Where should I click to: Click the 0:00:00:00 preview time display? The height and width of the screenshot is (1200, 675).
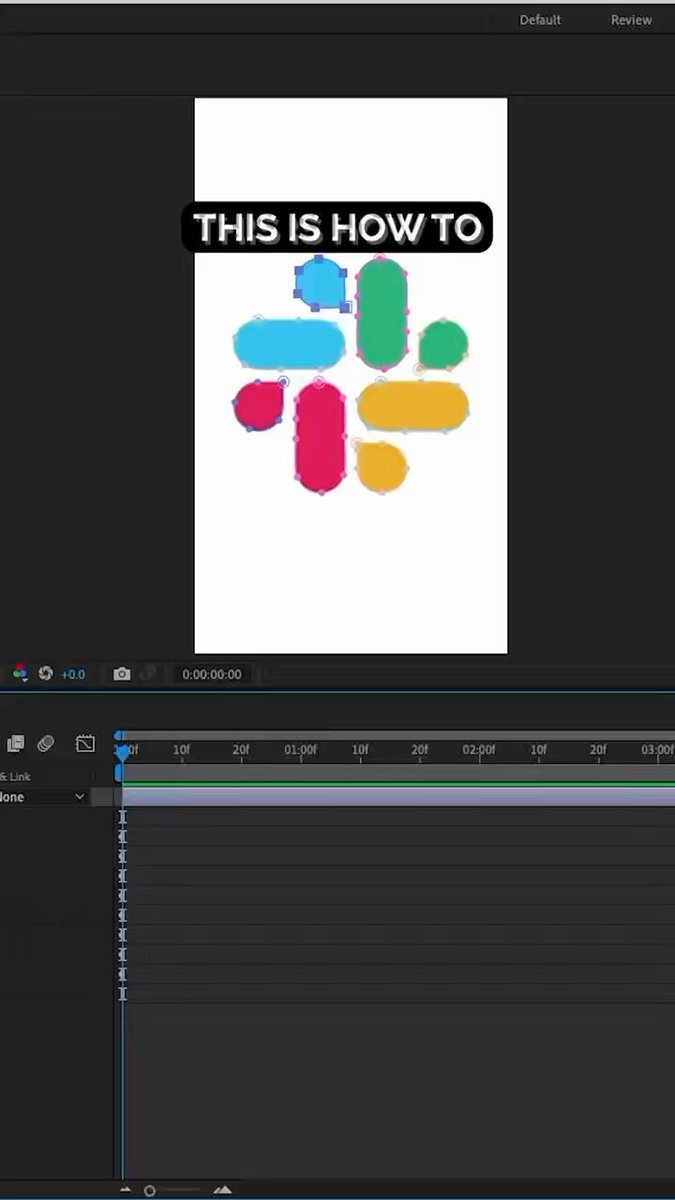point(212,675)
